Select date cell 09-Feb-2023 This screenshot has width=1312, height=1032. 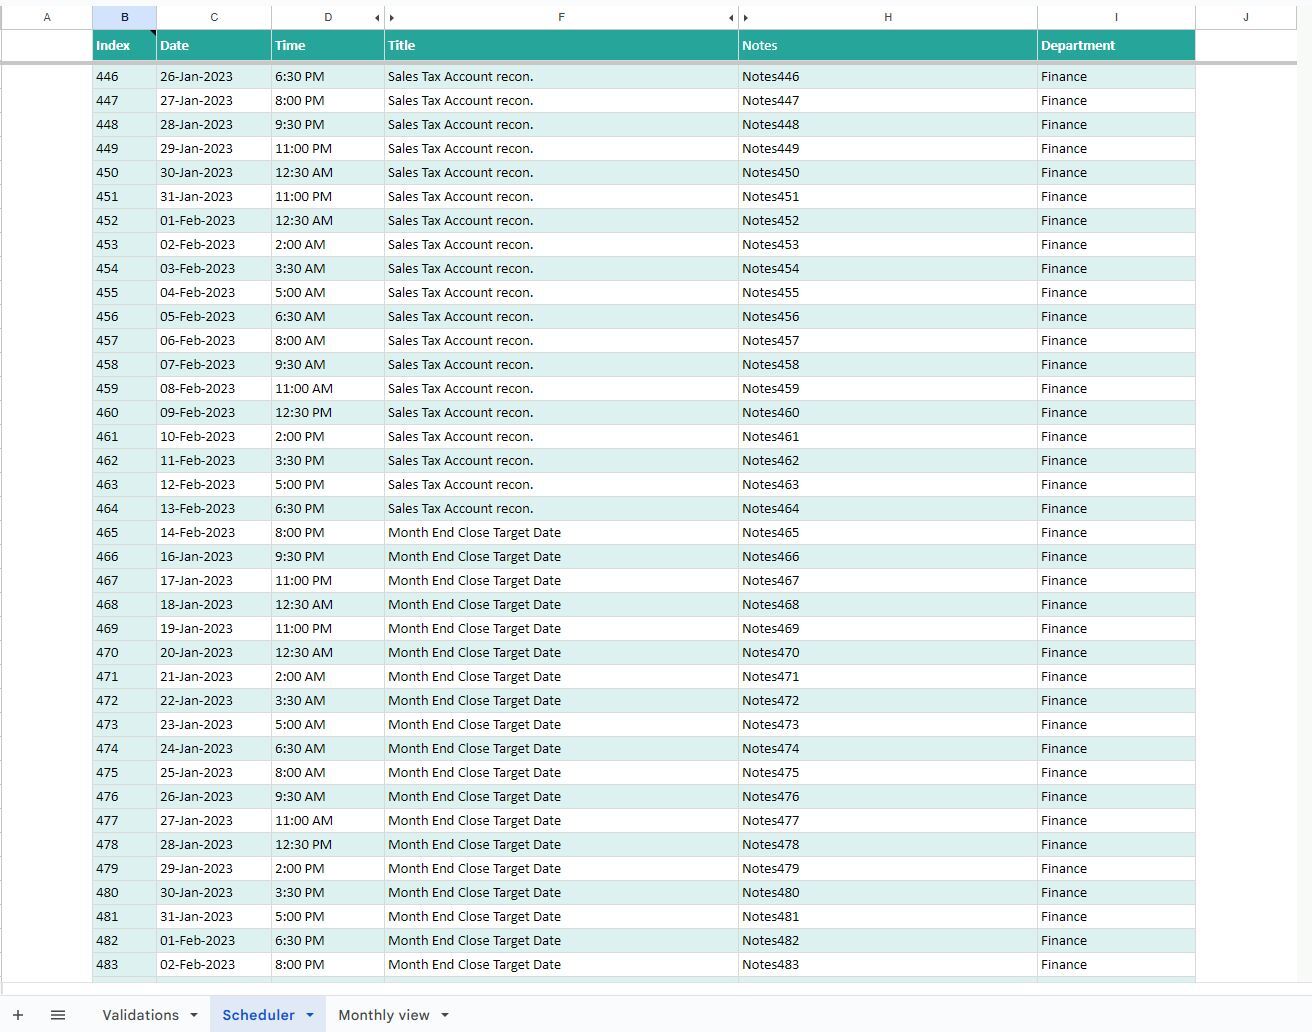[214, 413]
